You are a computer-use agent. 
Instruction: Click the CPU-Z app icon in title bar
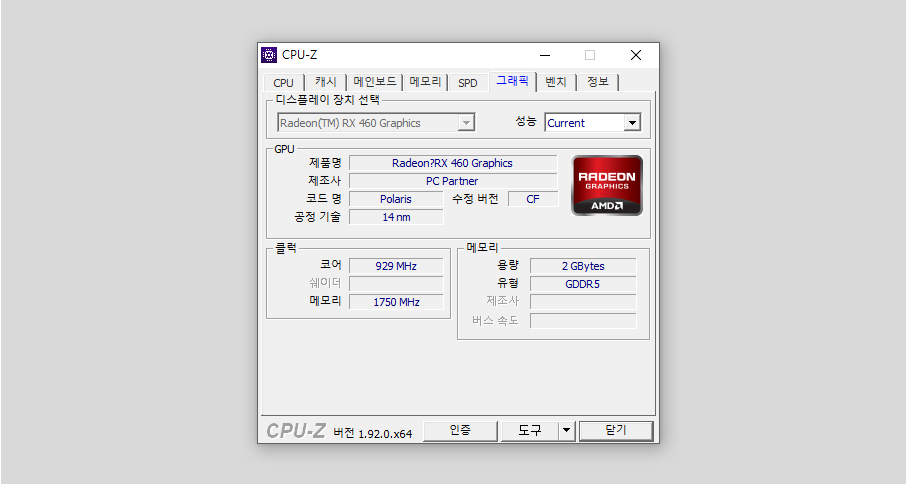[x=269, y=55]
